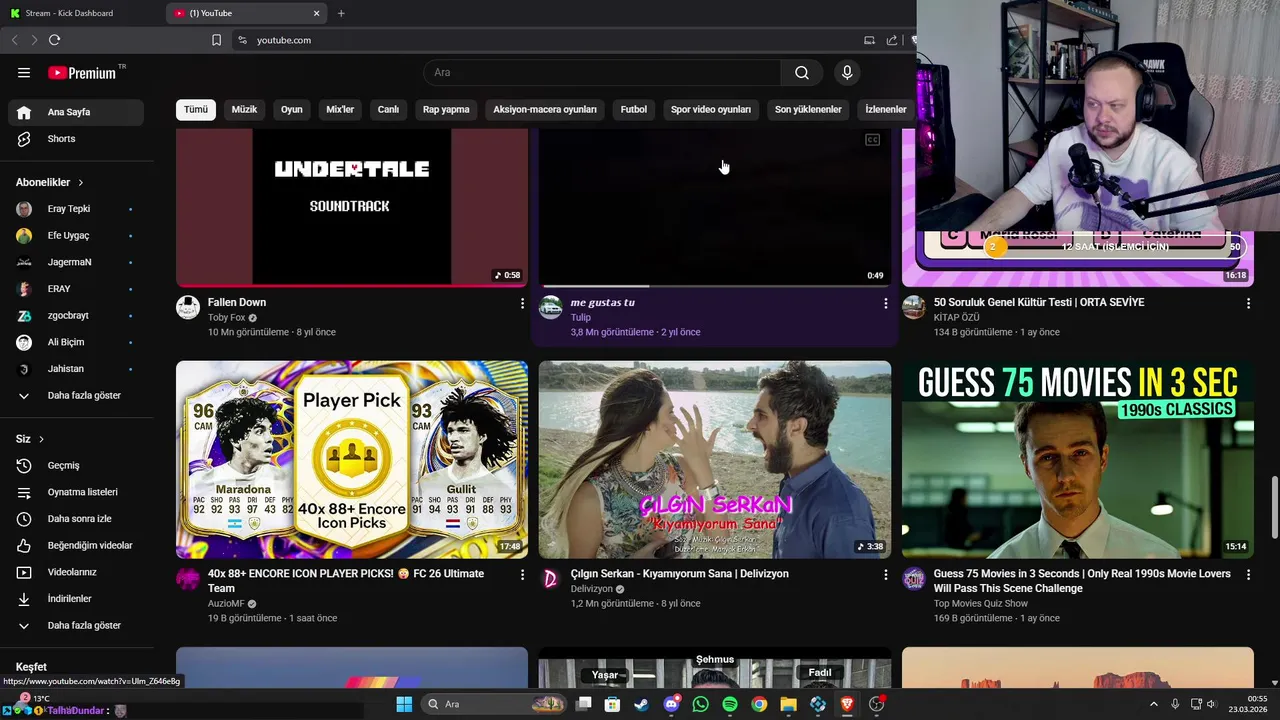Expand Daha fazla göster under subscriptions

coord(76,395)
